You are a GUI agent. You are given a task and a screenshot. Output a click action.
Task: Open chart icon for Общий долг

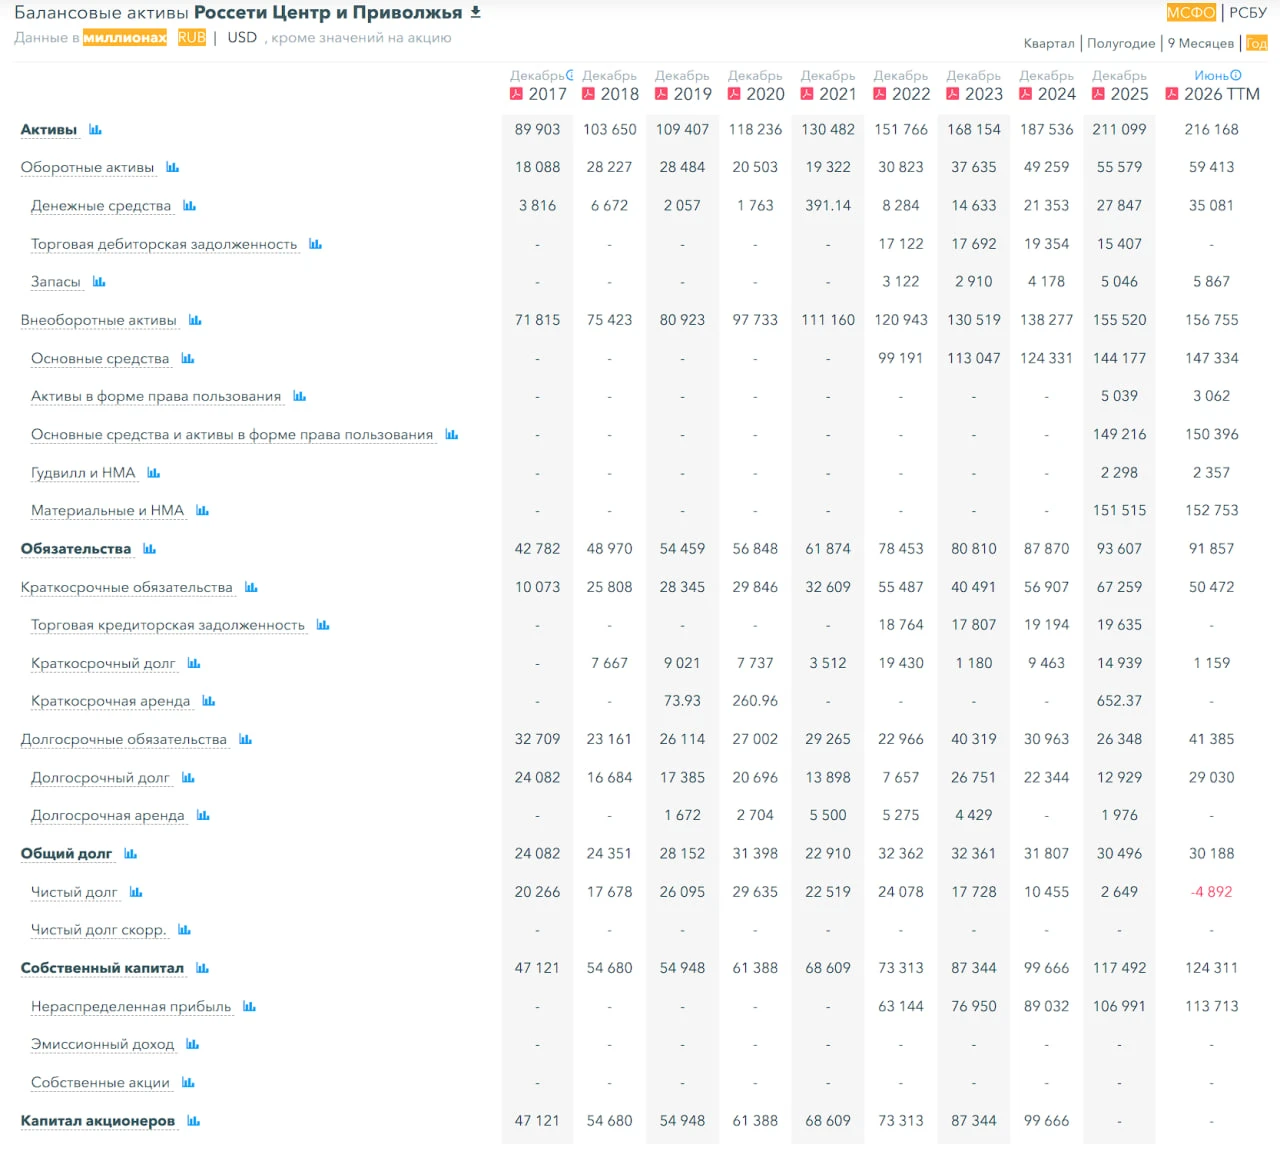pyautogui.click(x=131, y=854)
